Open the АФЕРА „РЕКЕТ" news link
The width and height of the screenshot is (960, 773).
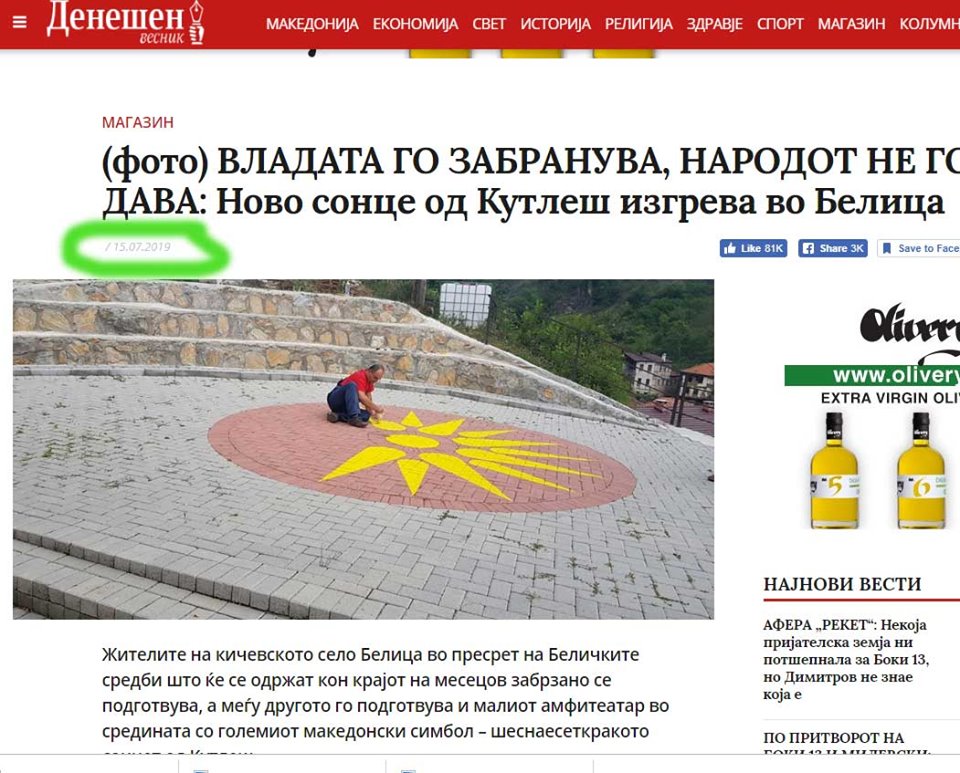pyautogui.click(x=846, y=659)
